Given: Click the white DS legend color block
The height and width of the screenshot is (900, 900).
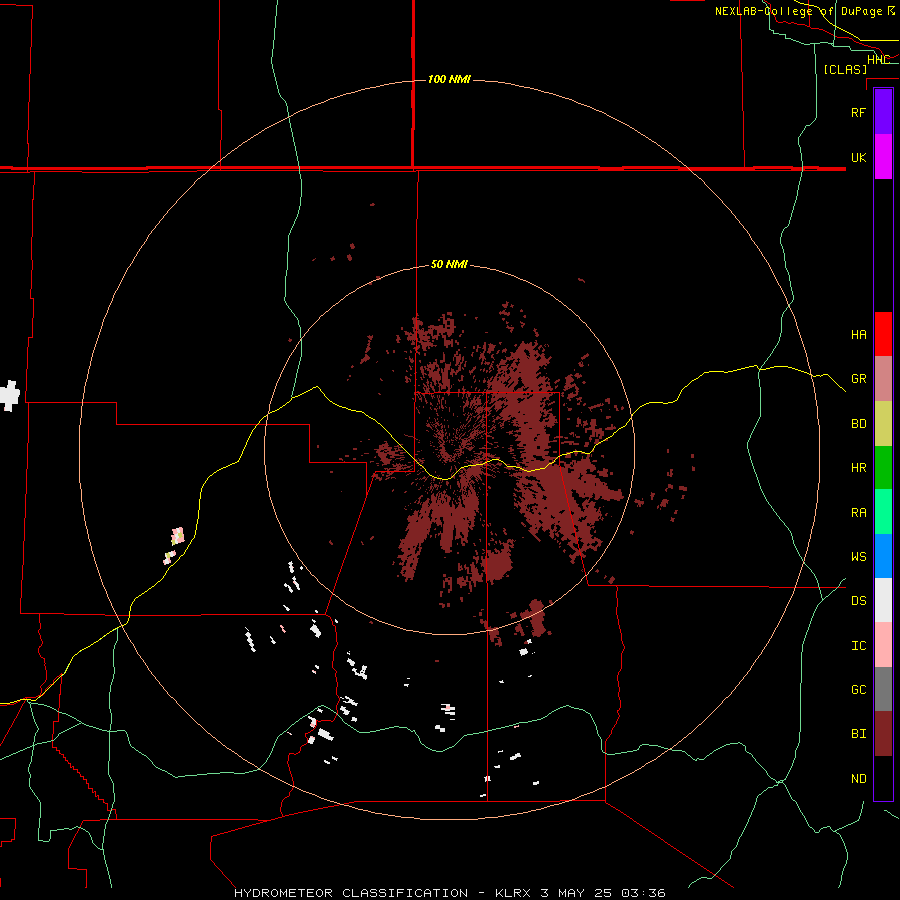Looking at the screenshot, I should 883,600.
